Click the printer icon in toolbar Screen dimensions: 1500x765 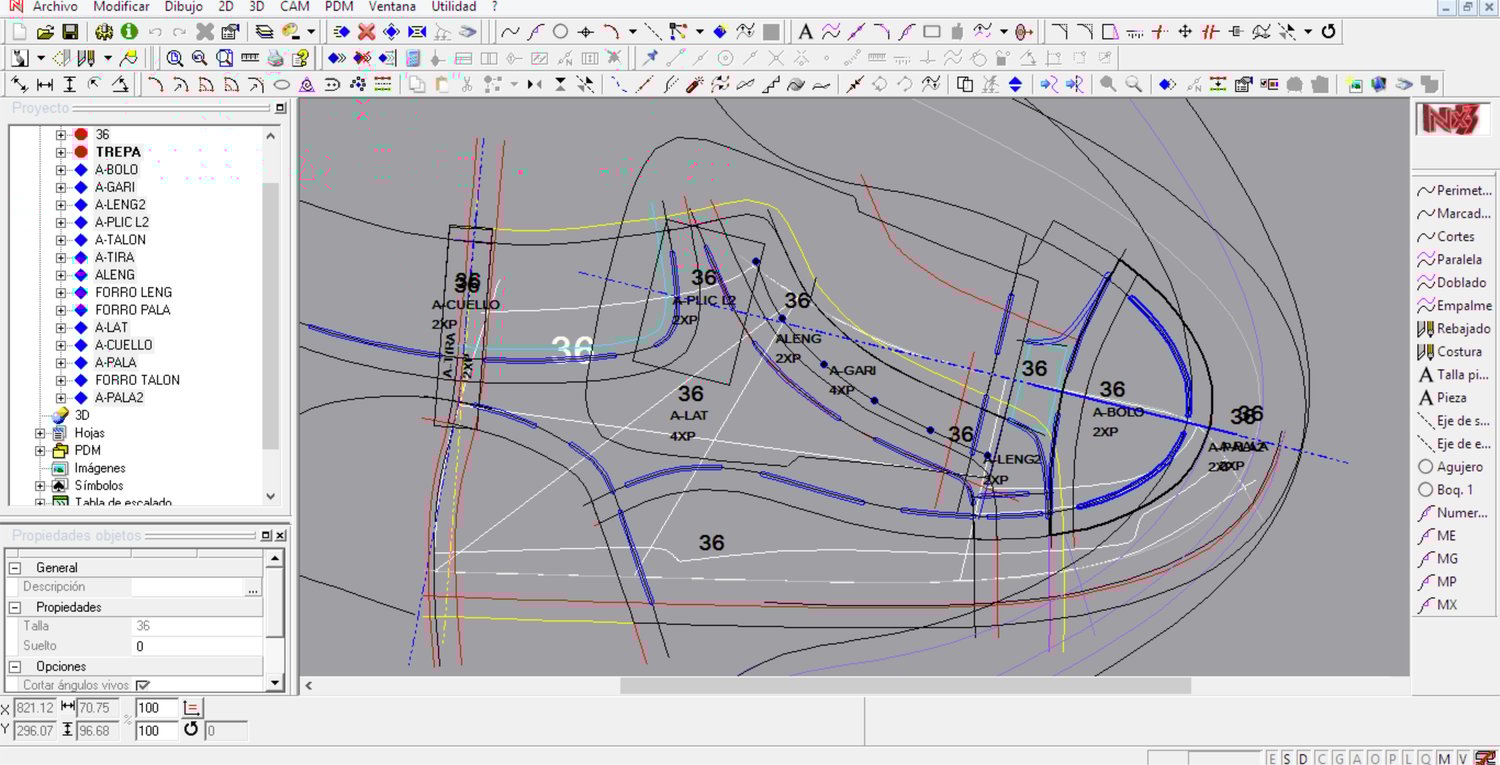click(275, 58)
